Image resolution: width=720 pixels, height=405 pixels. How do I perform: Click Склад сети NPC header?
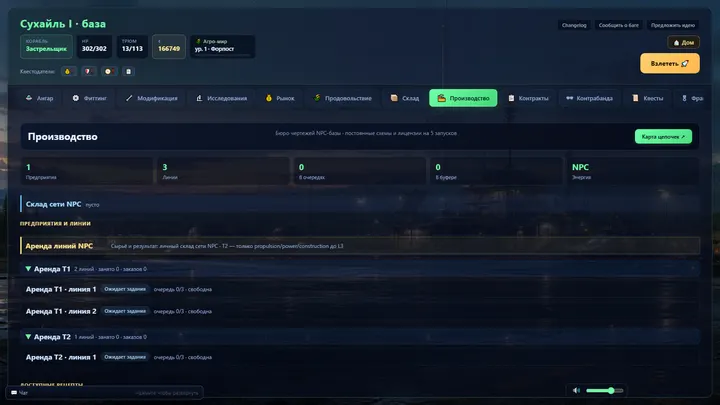360,204
